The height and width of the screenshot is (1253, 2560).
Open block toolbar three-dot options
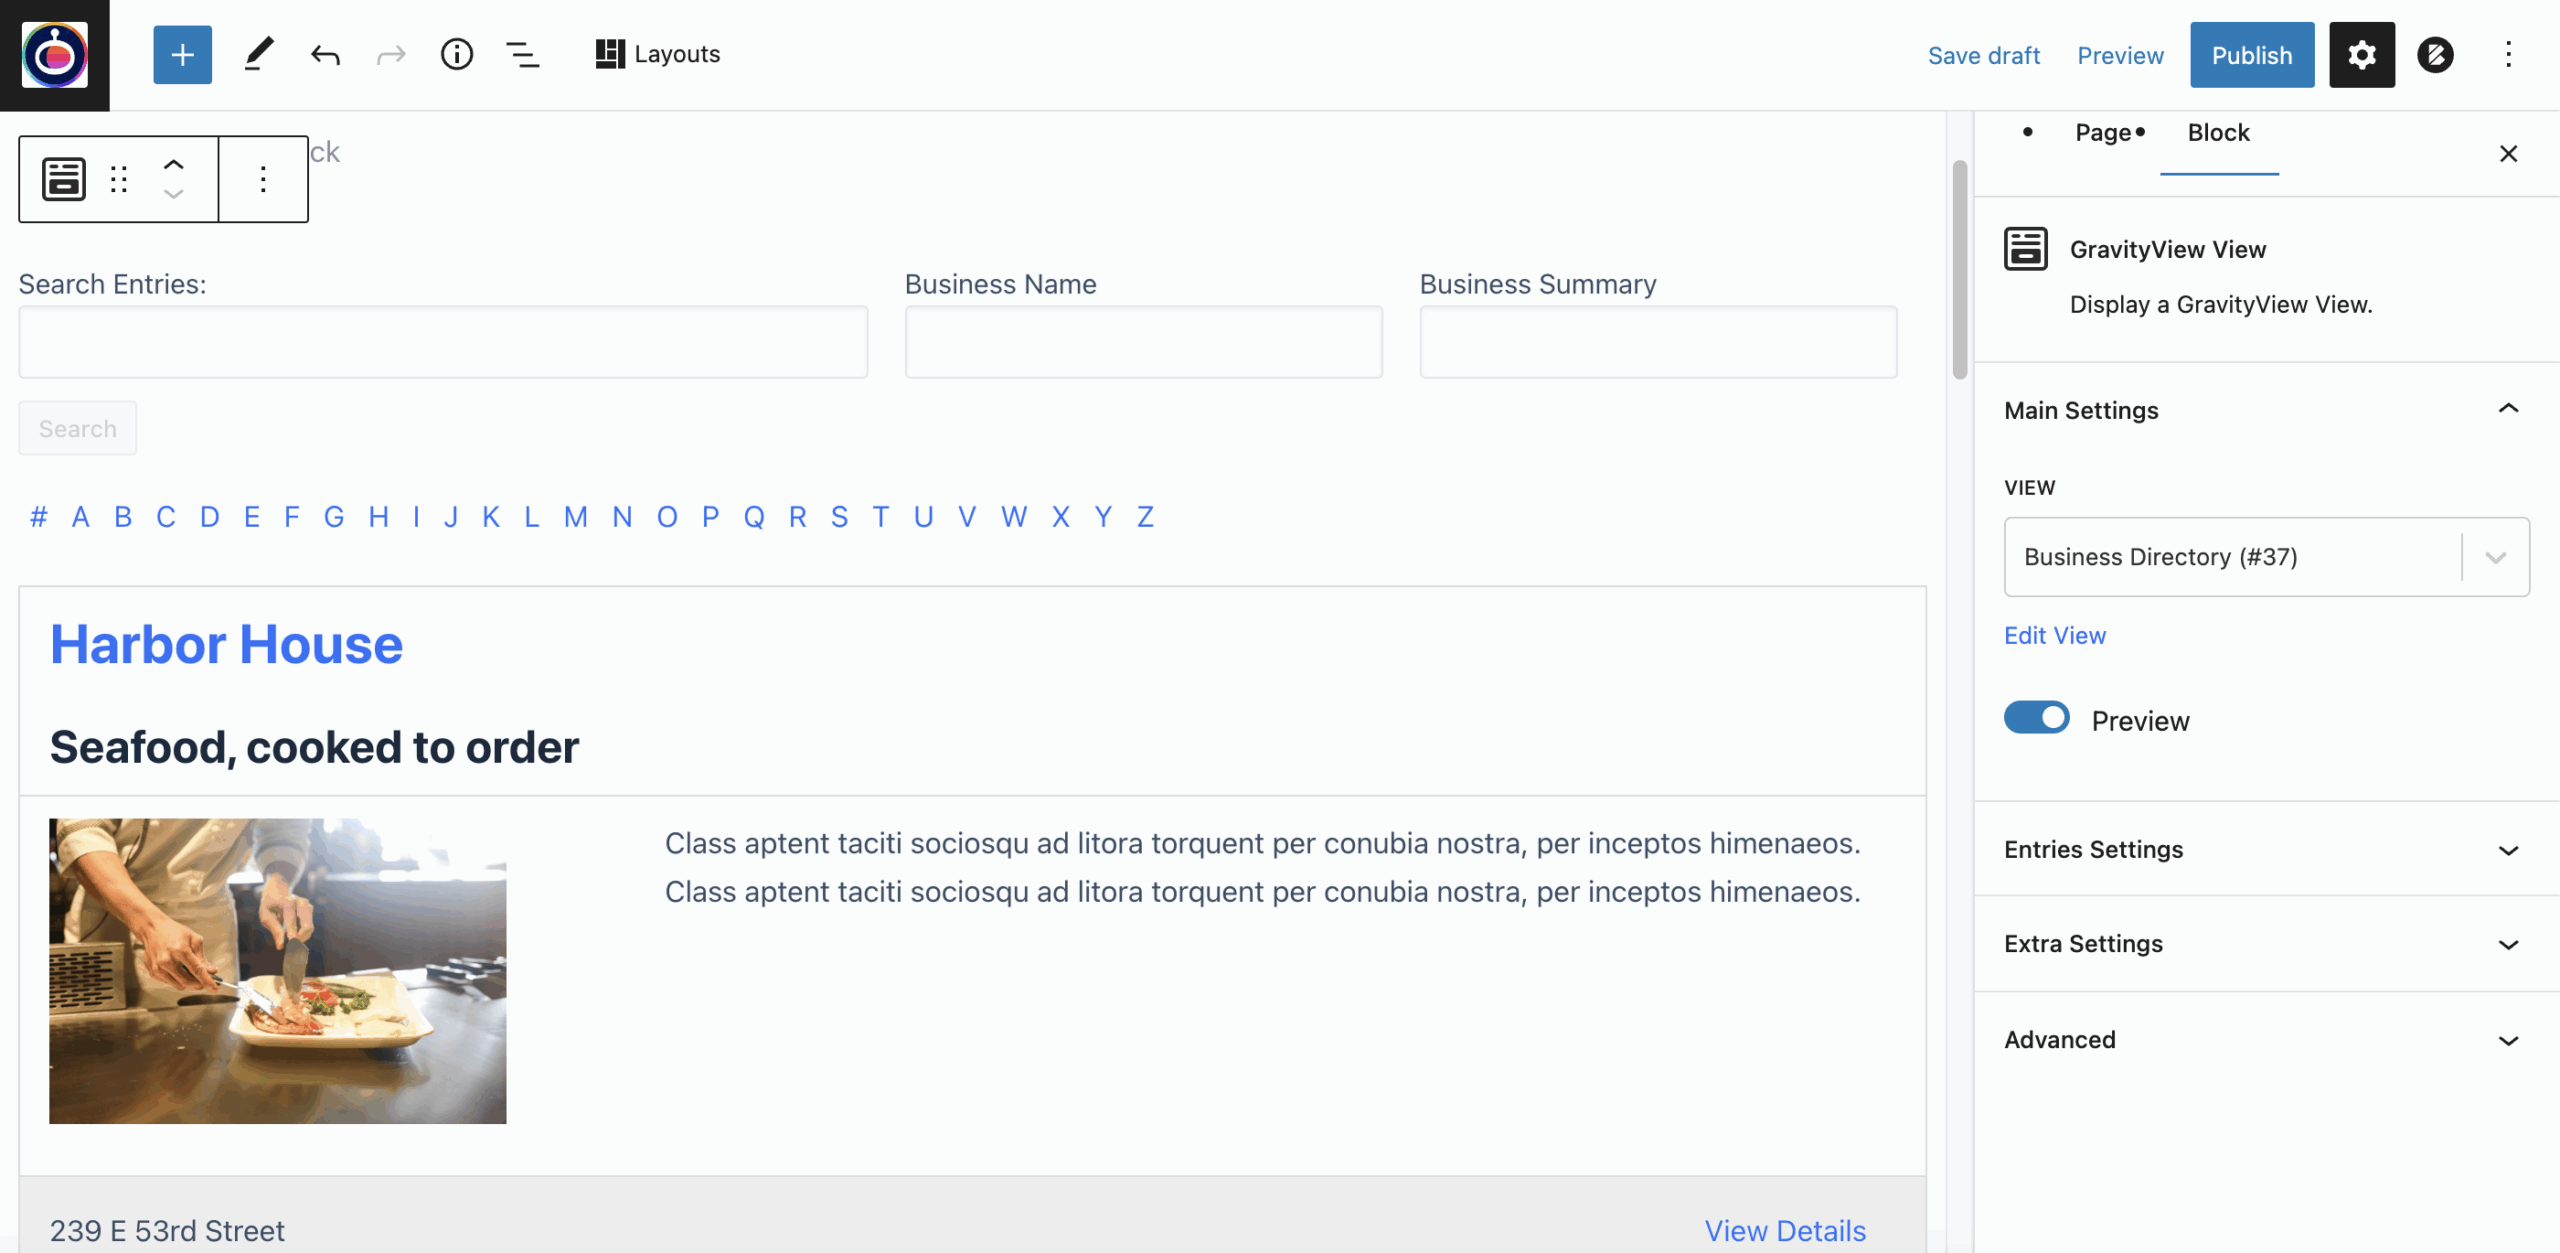click(263, 179)
